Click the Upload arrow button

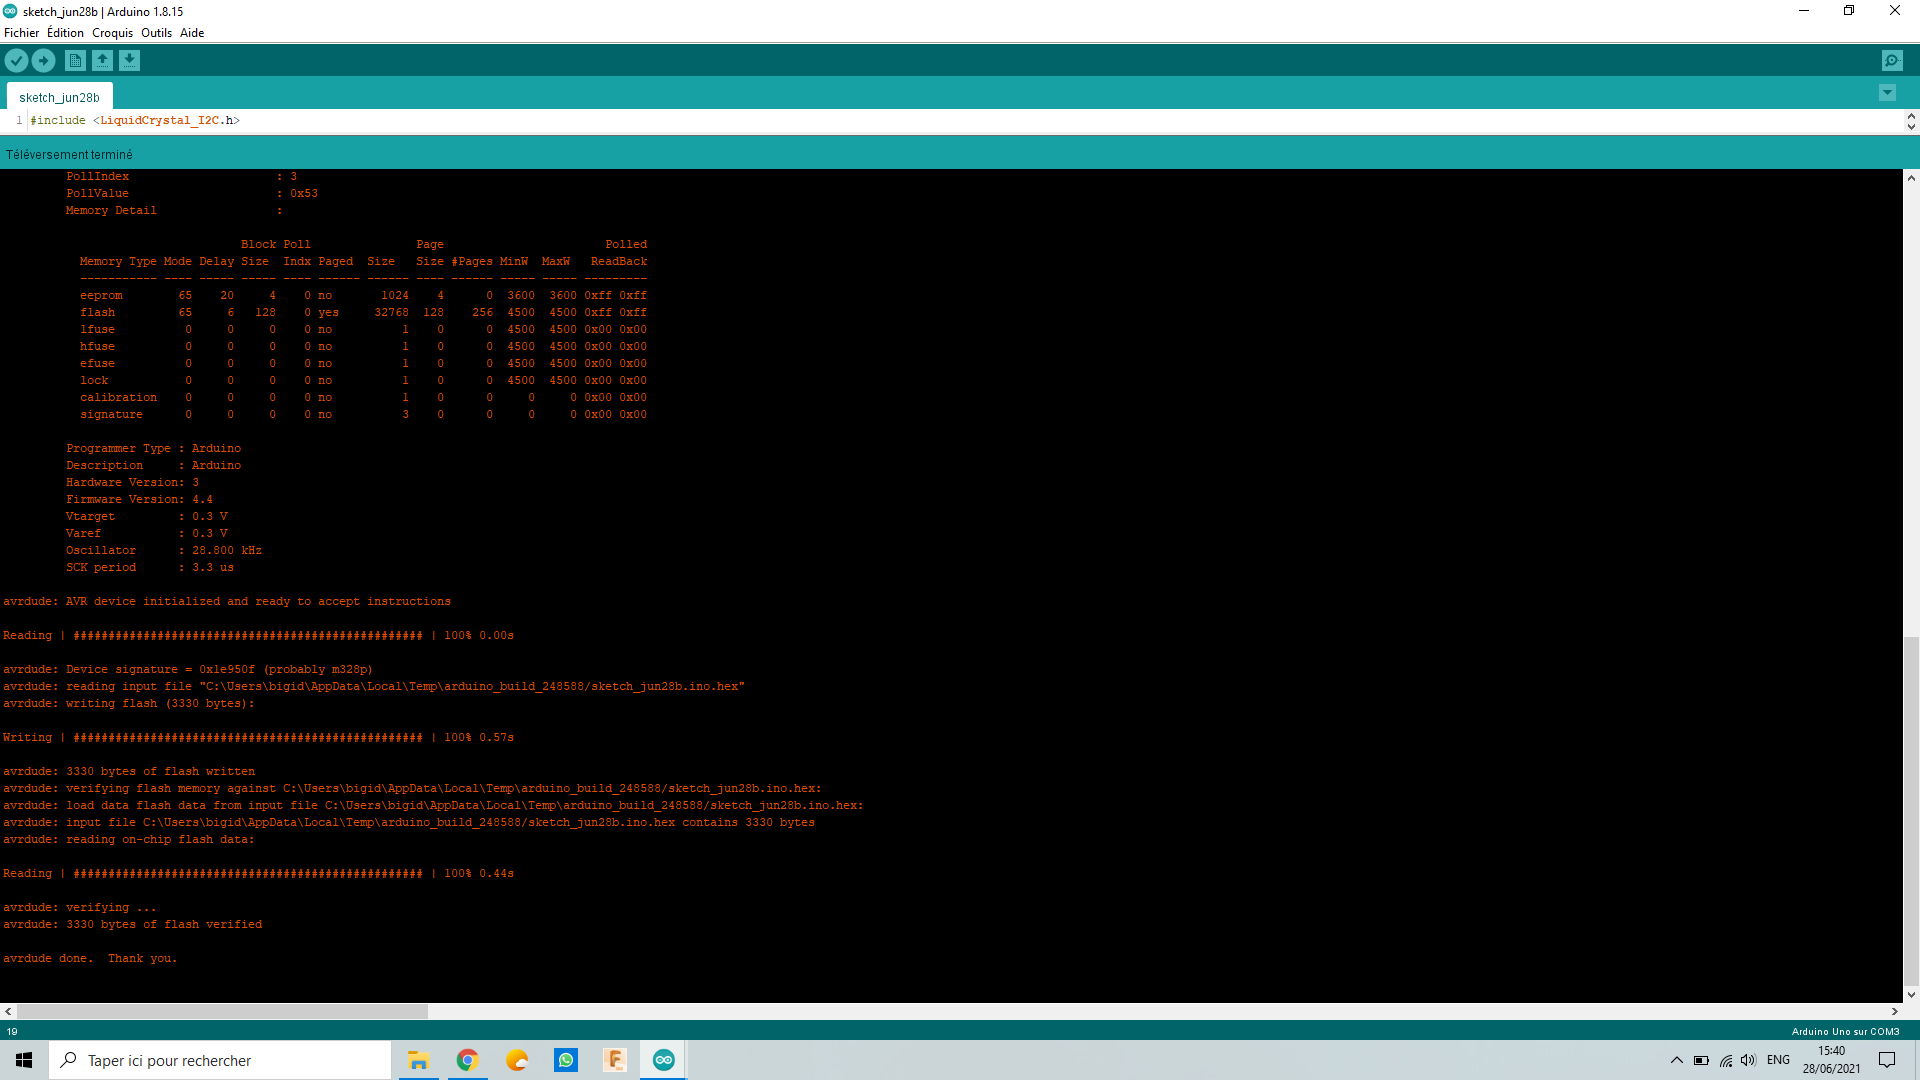(x=44, y=61)
